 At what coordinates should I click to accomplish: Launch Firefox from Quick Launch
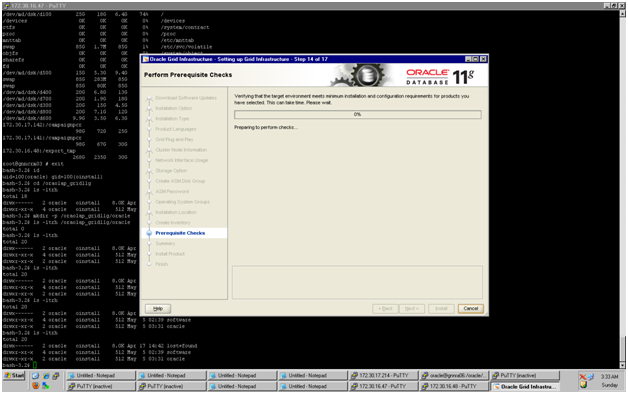tap(36, 386)
